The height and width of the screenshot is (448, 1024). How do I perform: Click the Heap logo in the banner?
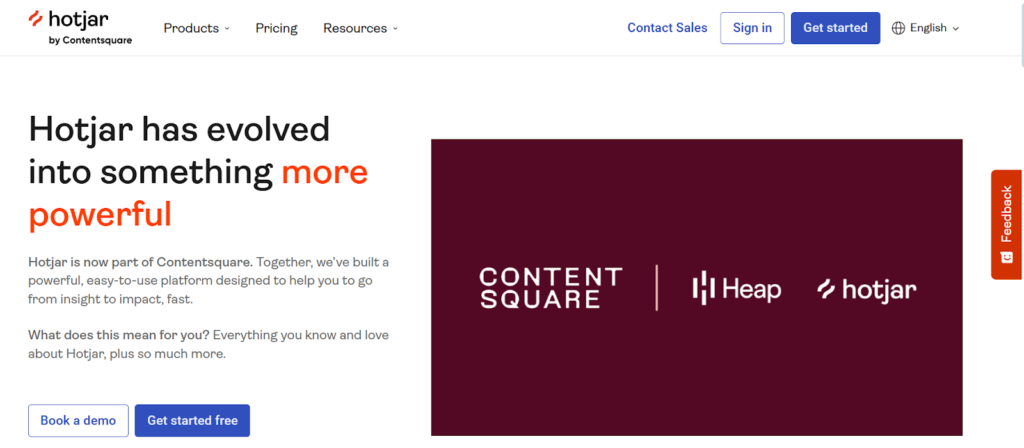tap(736, 289)
